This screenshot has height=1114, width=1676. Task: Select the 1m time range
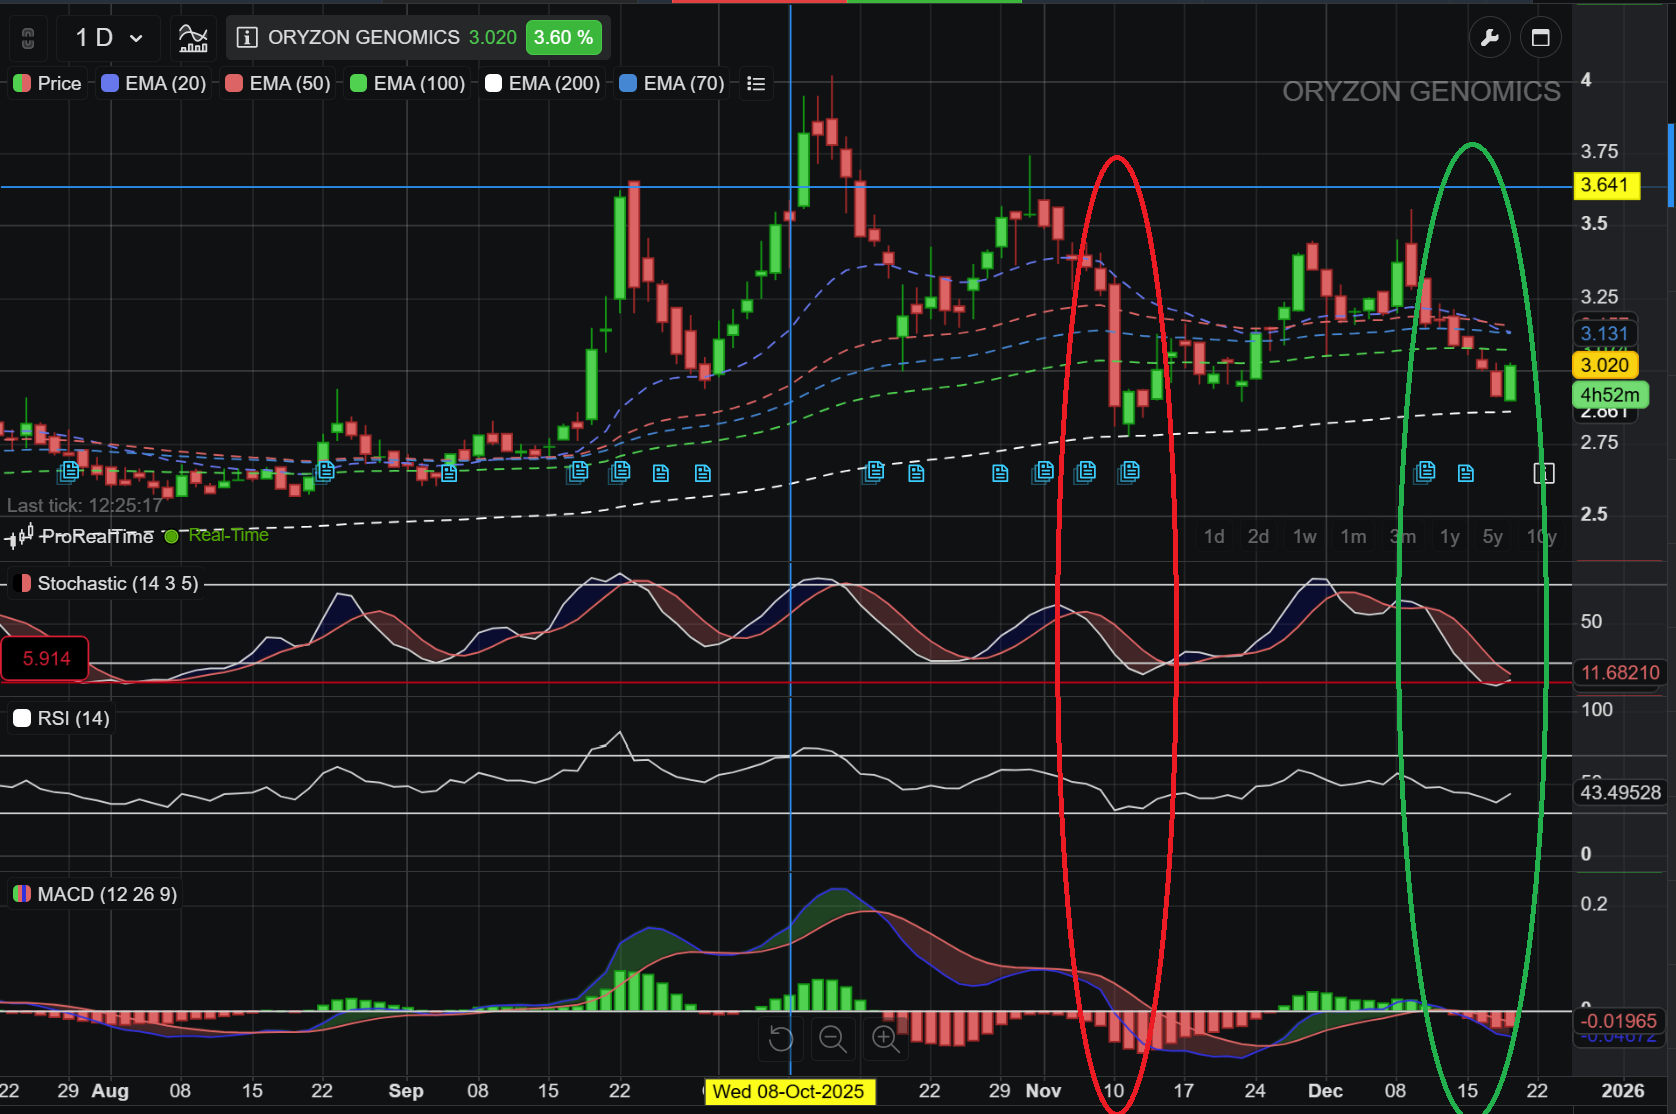1353,537
